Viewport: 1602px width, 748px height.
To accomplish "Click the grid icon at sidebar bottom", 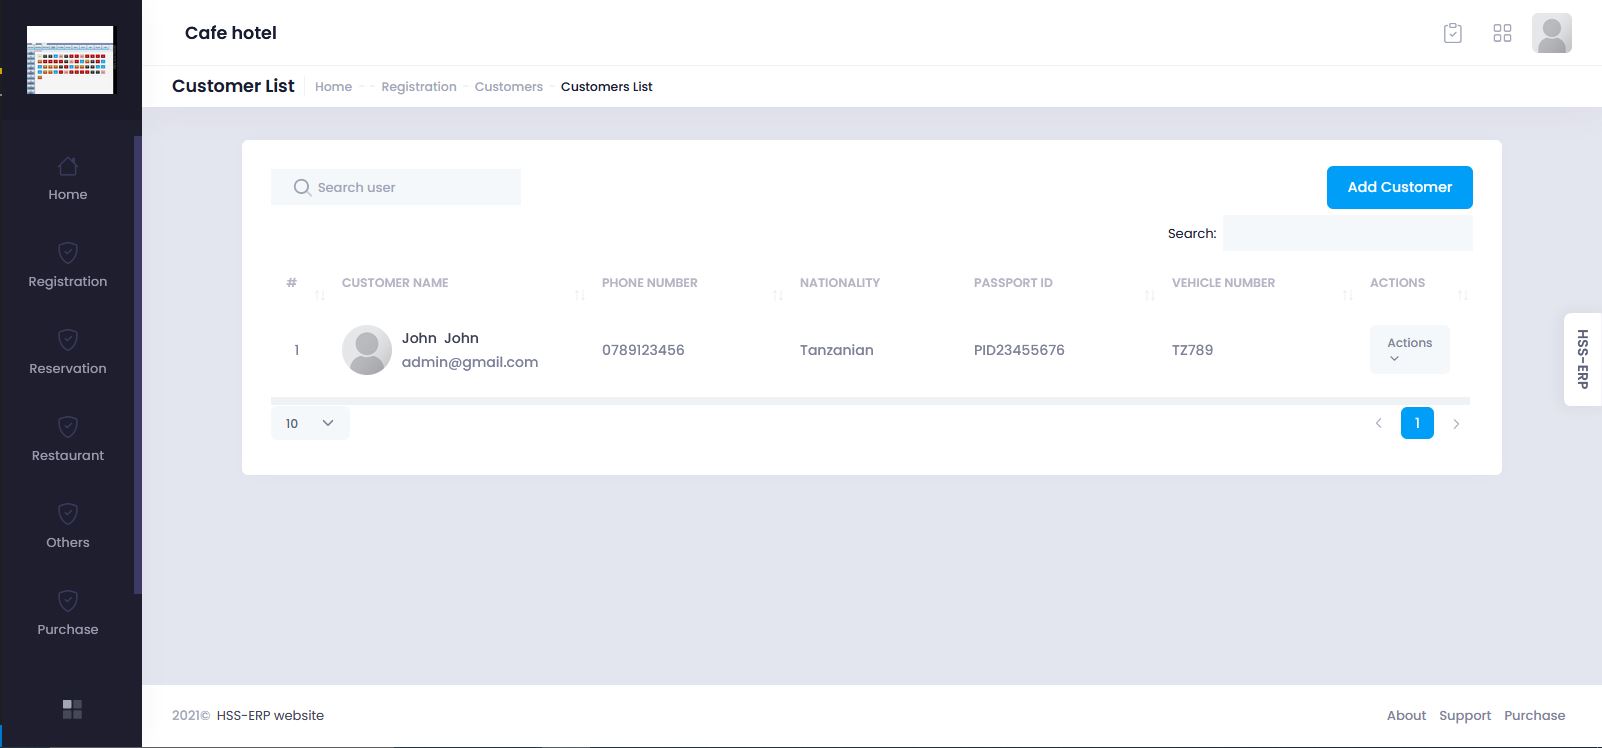I will (72, 709).
